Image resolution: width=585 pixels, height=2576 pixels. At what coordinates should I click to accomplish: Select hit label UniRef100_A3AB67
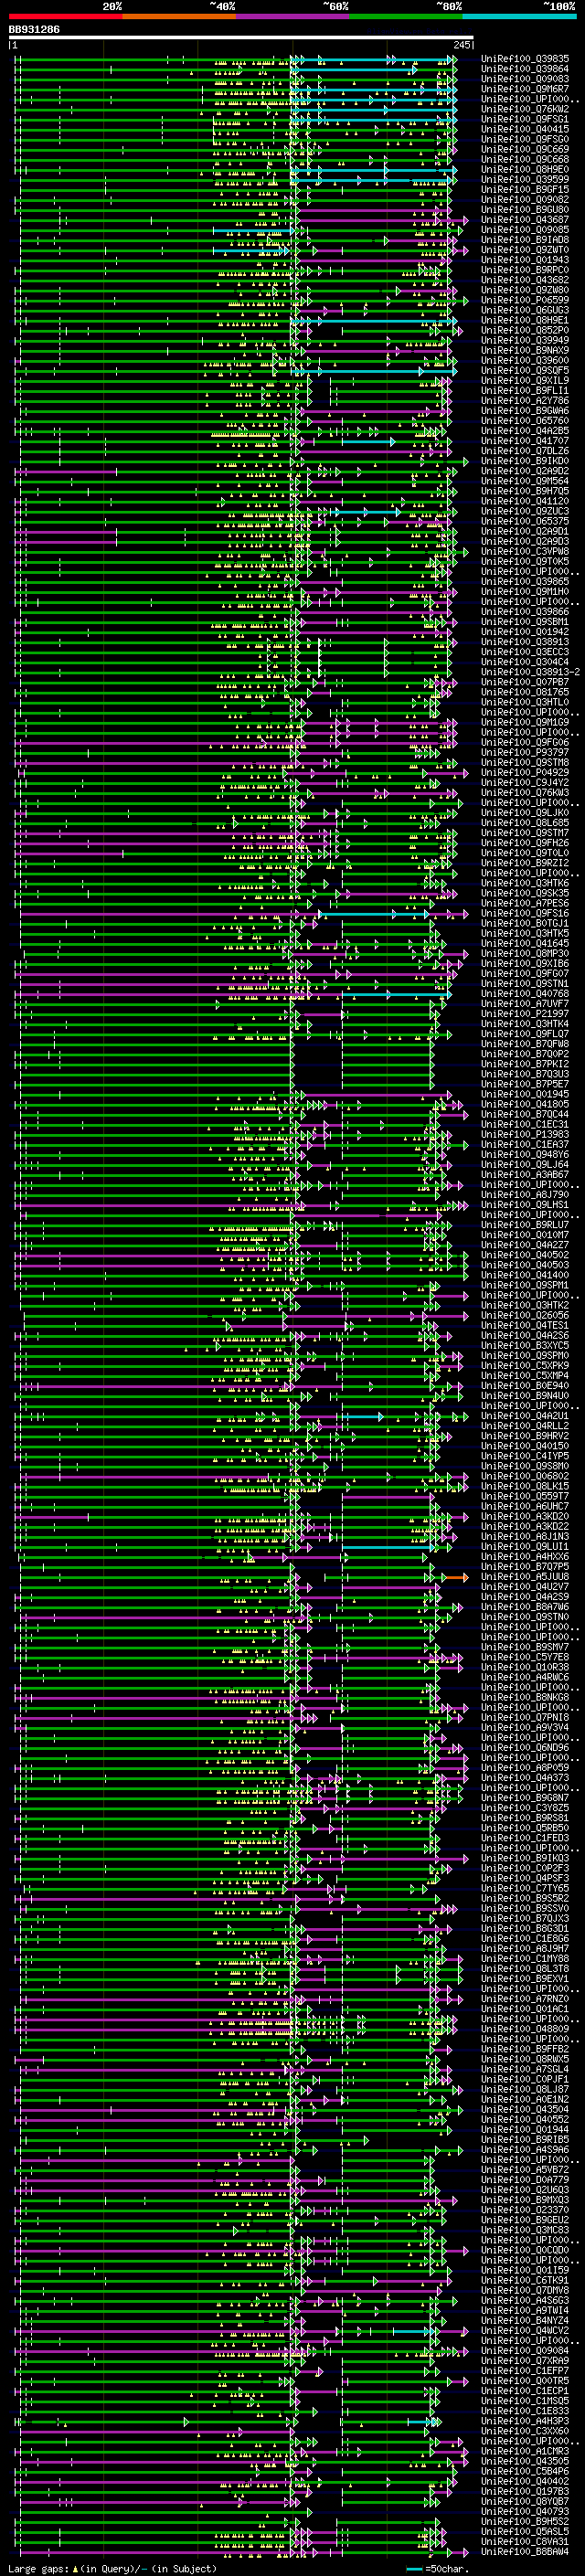pos(525,1174)
